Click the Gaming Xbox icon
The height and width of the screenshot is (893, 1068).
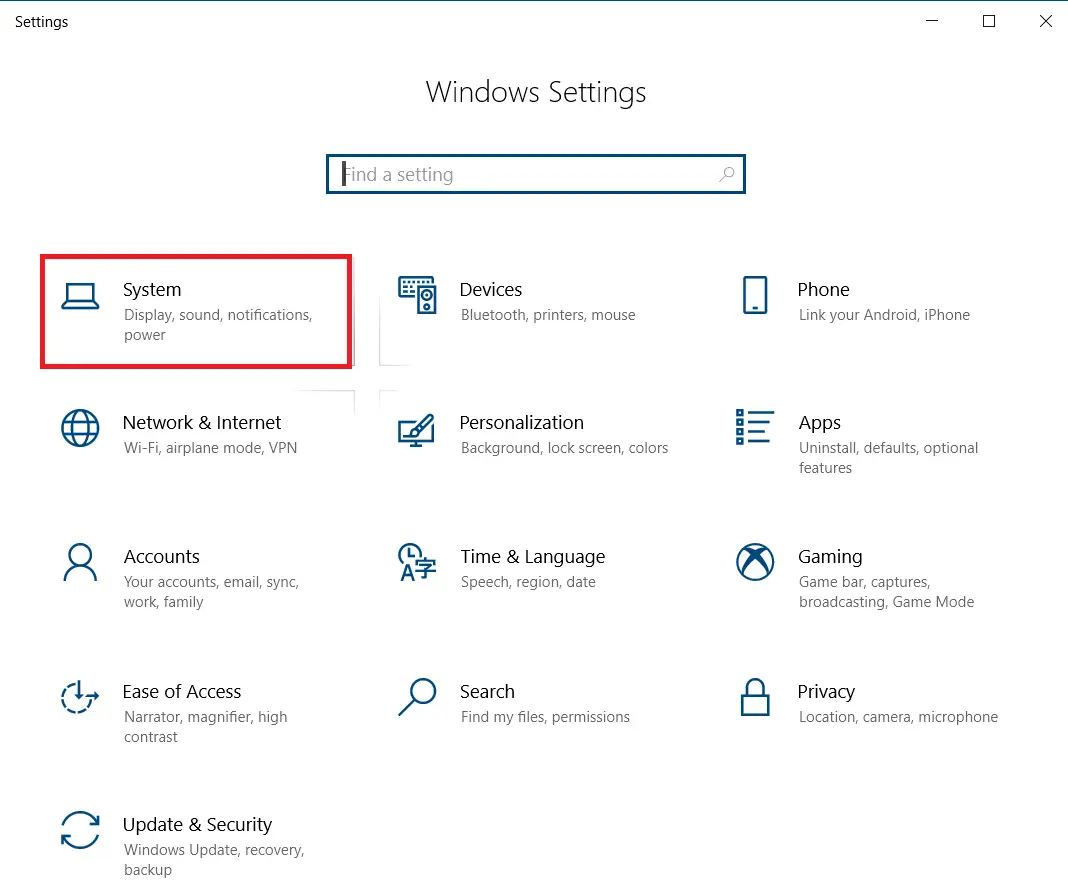(755, 562)
